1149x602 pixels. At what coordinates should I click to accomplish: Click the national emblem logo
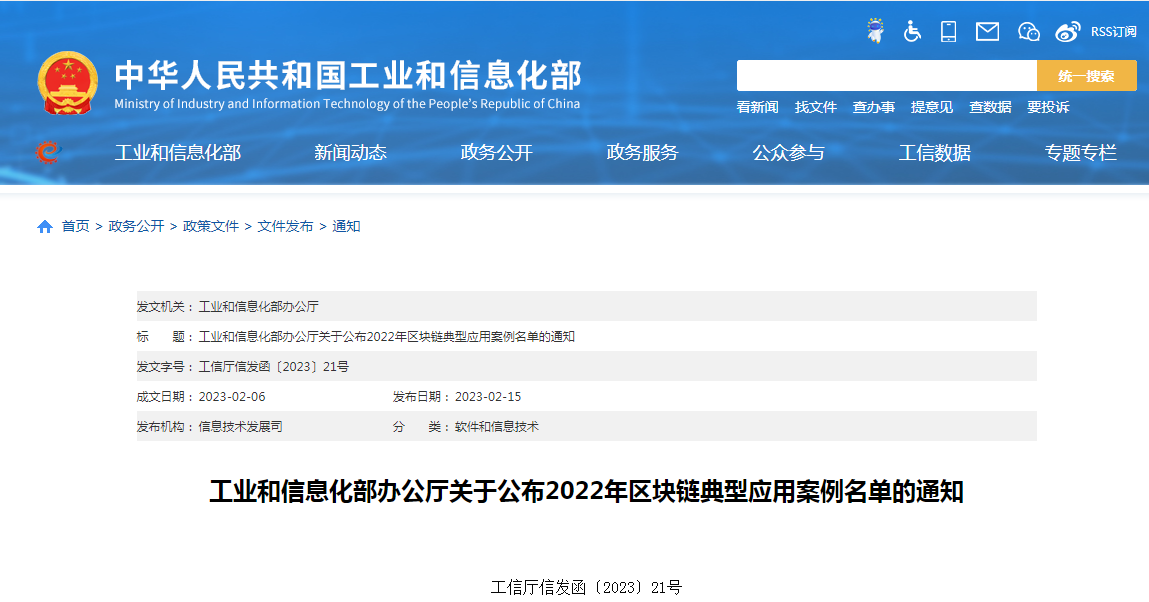(68, 83)
